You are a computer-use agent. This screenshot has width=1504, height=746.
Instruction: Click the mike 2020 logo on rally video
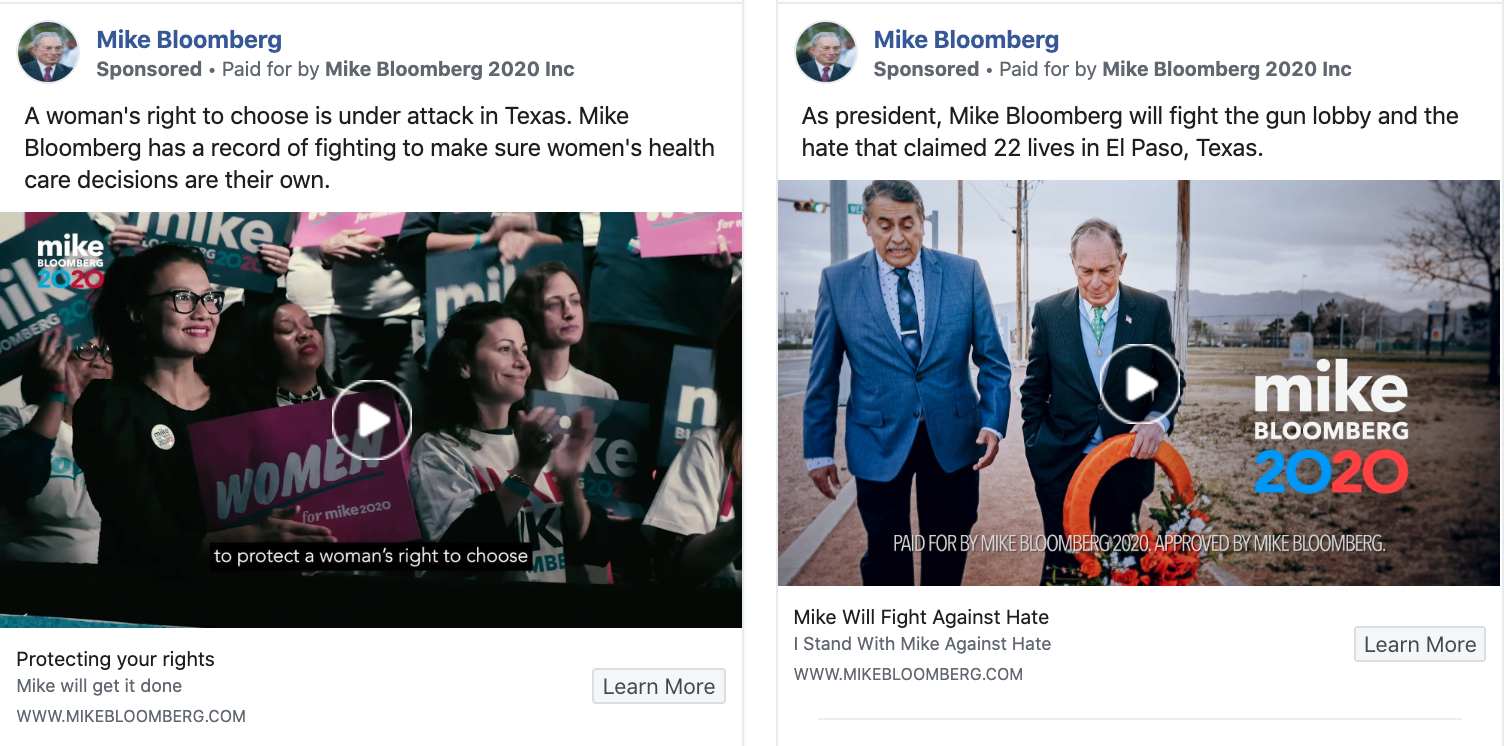pos(70,262)
